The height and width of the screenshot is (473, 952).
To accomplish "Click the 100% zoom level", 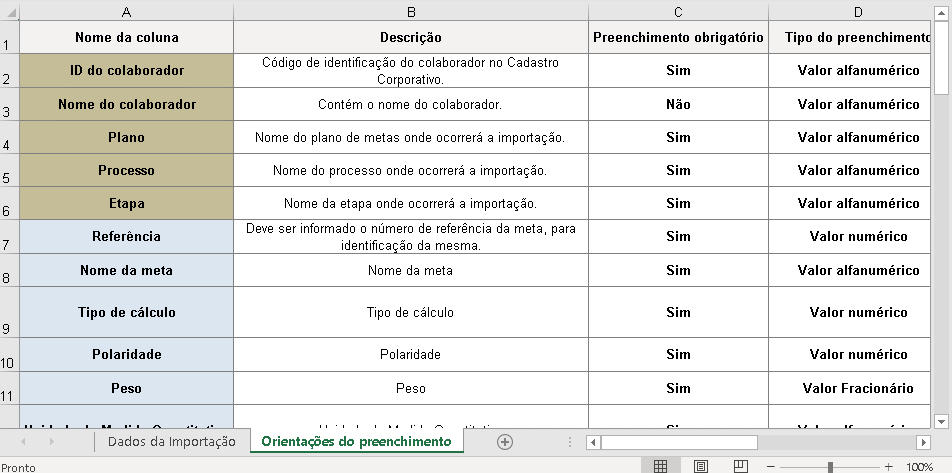I will coord(919,467).
